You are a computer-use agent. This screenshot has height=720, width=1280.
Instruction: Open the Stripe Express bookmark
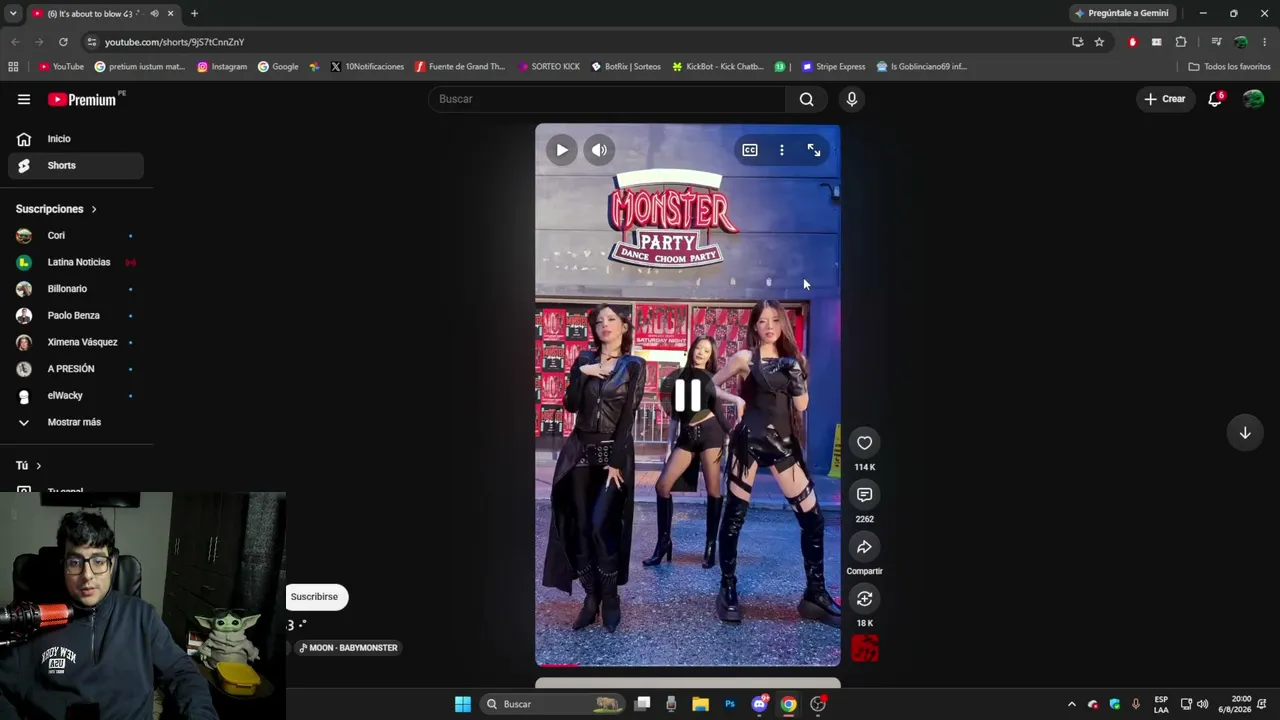[834, 67]
